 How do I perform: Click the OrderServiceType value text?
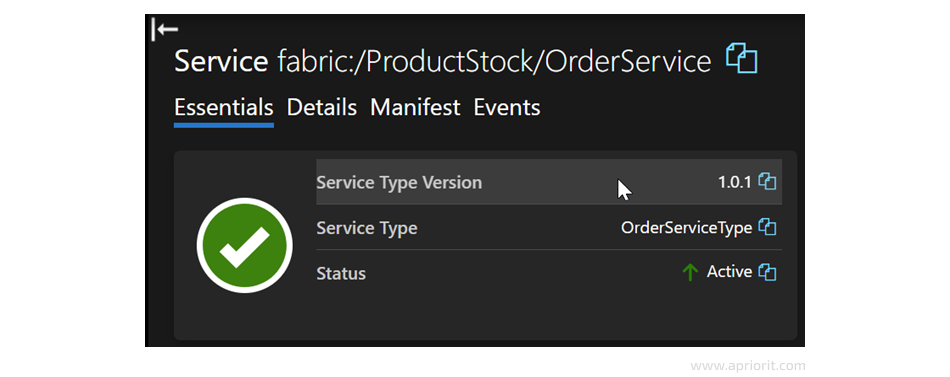(x=686, y=228)
